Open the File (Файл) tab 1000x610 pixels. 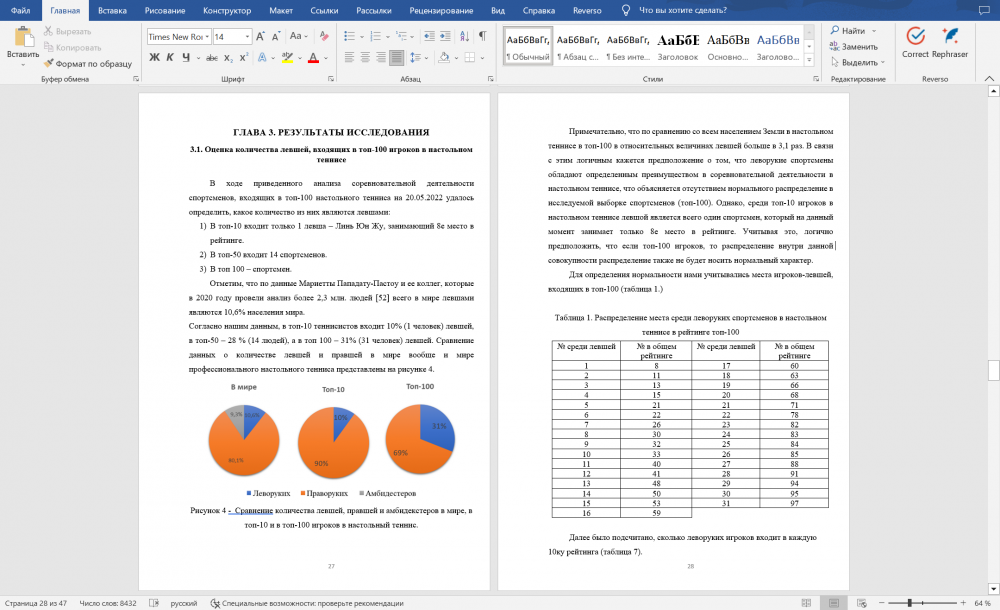(20, 10)
